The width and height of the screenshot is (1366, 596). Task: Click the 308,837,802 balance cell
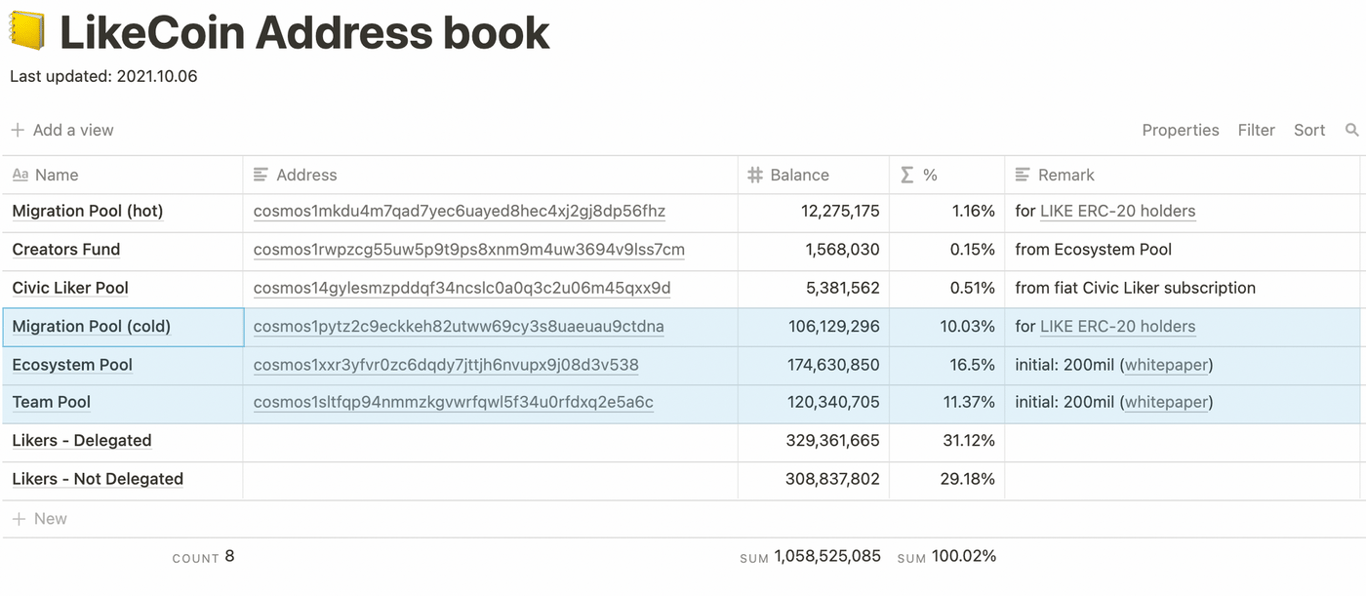point(813,479)
